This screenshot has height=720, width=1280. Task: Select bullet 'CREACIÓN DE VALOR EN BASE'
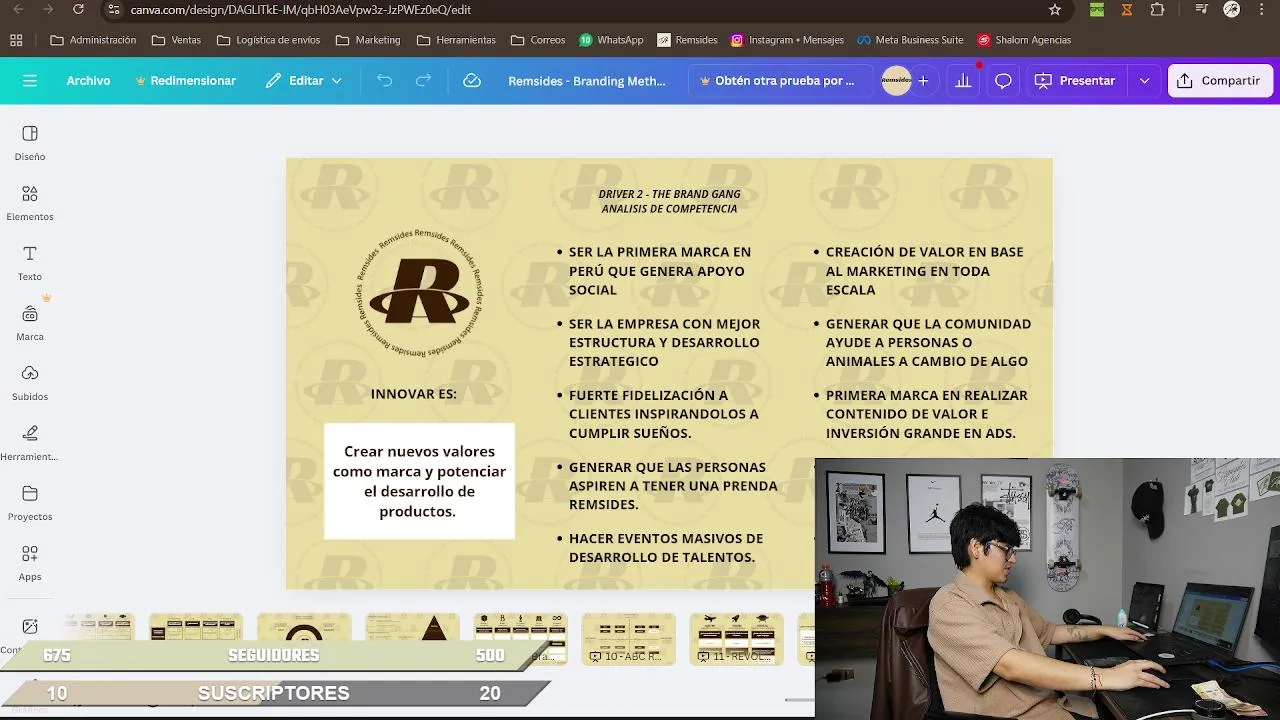[925, 270]
